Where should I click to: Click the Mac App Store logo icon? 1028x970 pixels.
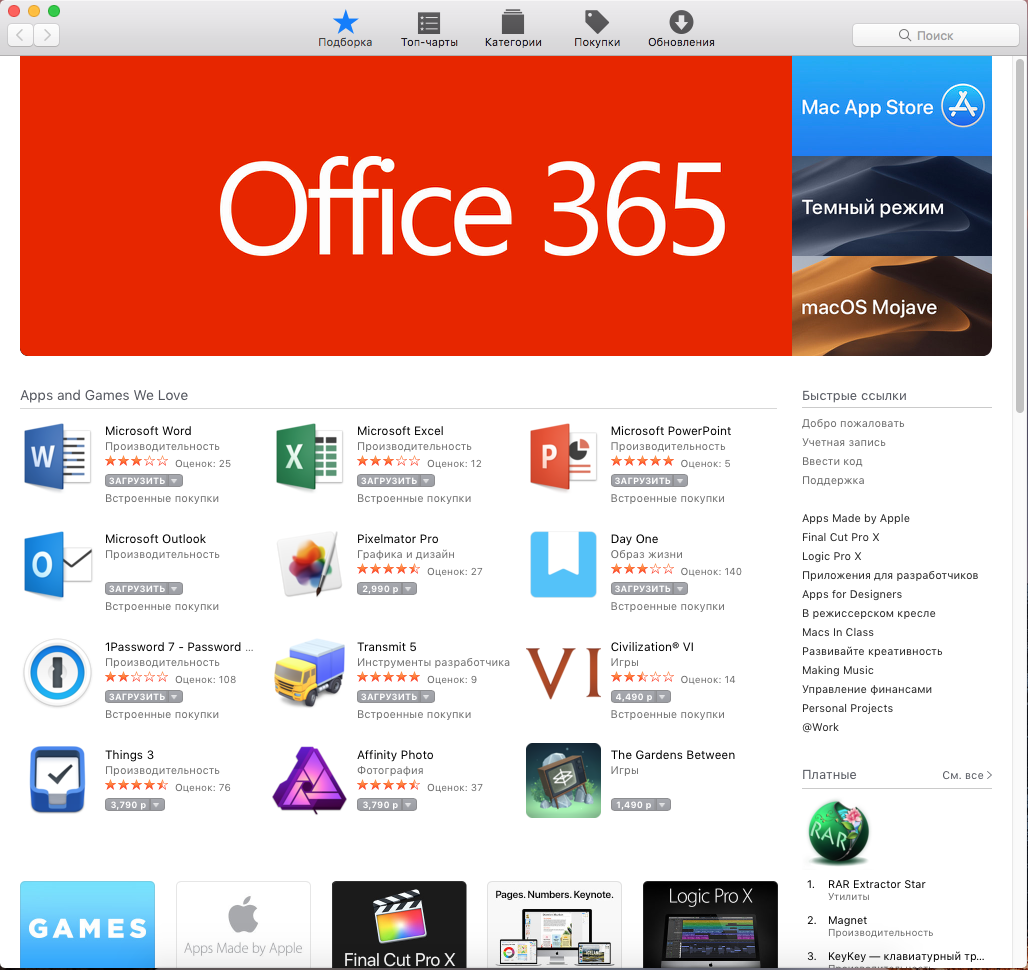click(962, 106)
